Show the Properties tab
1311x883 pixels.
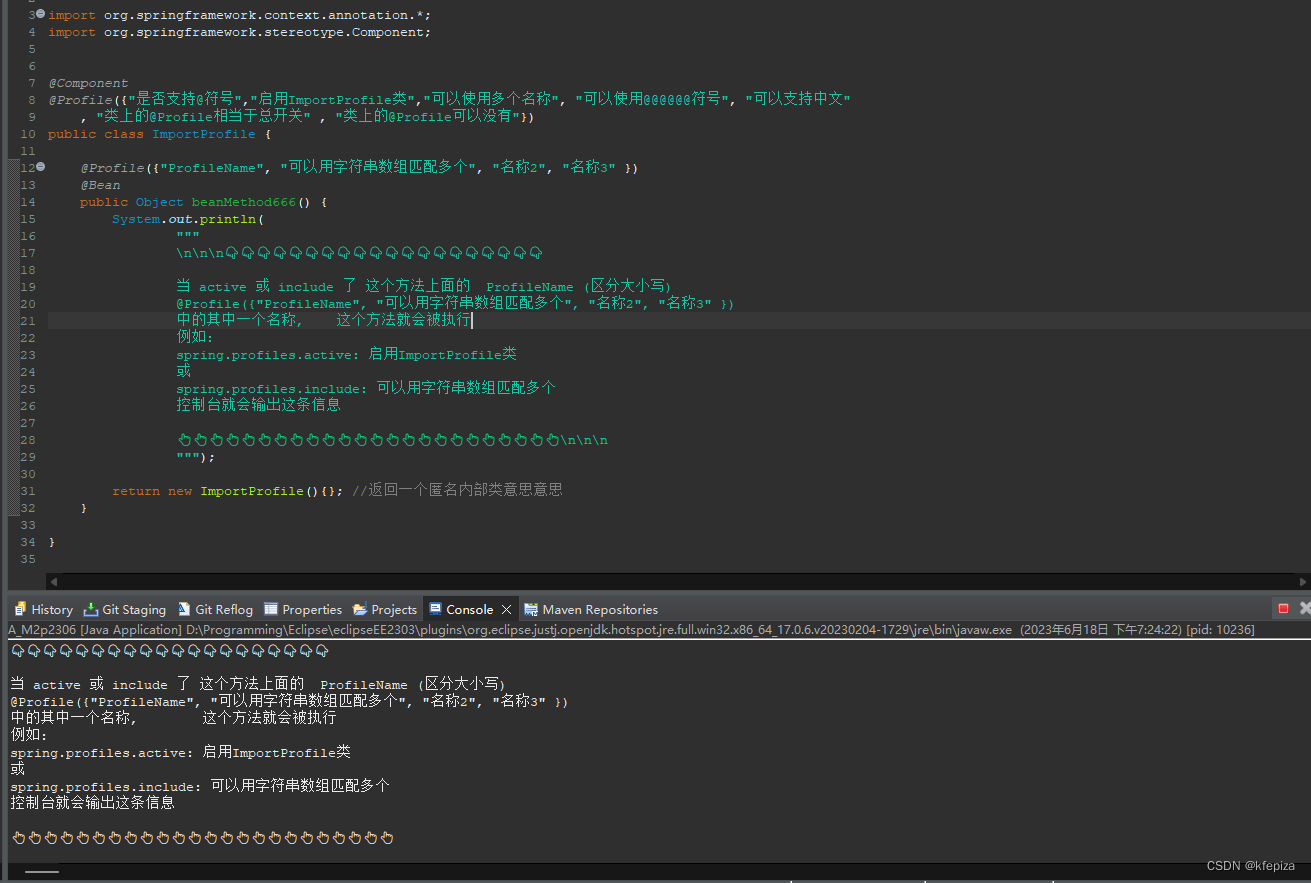tap(303, 609)
